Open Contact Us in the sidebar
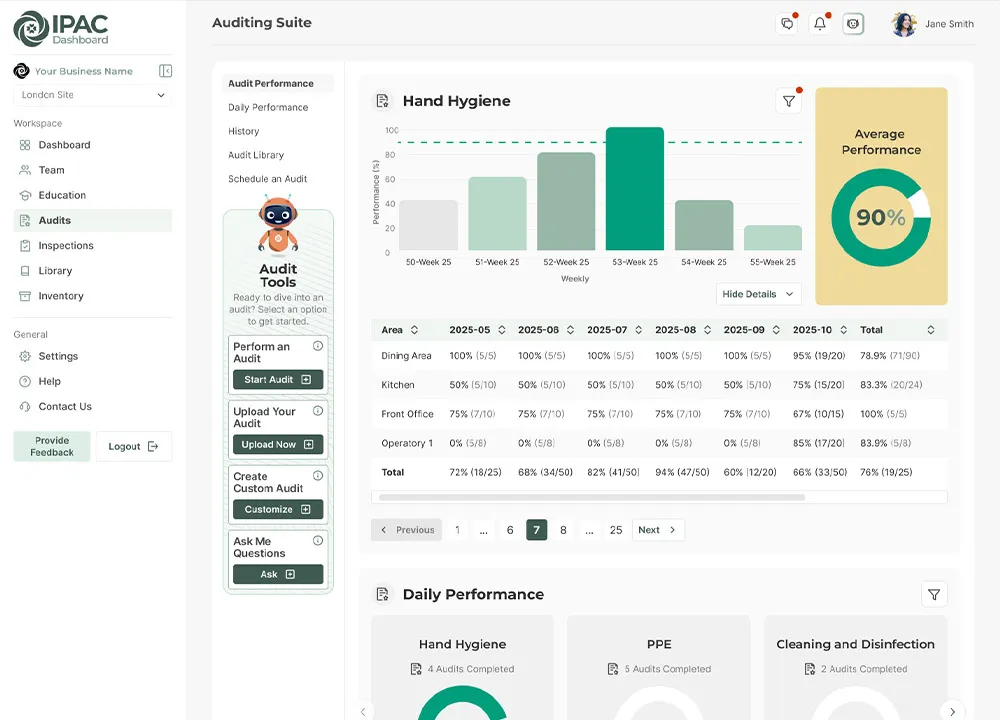The width and height of the screenshot is (1000, 720). click(x=92, y=406)
